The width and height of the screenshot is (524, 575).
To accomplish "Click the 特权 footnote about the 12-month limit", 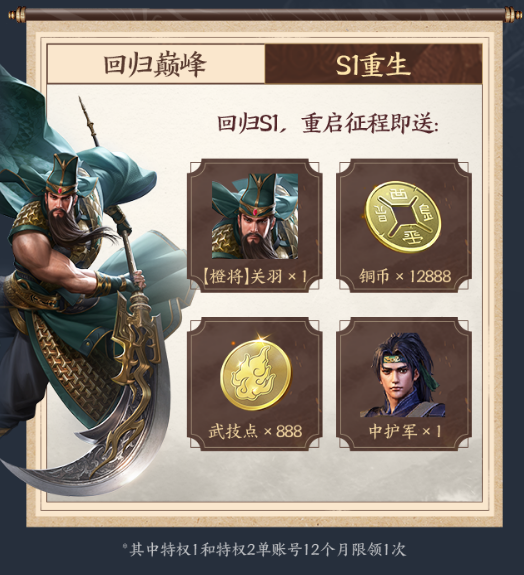I will 264,549.
